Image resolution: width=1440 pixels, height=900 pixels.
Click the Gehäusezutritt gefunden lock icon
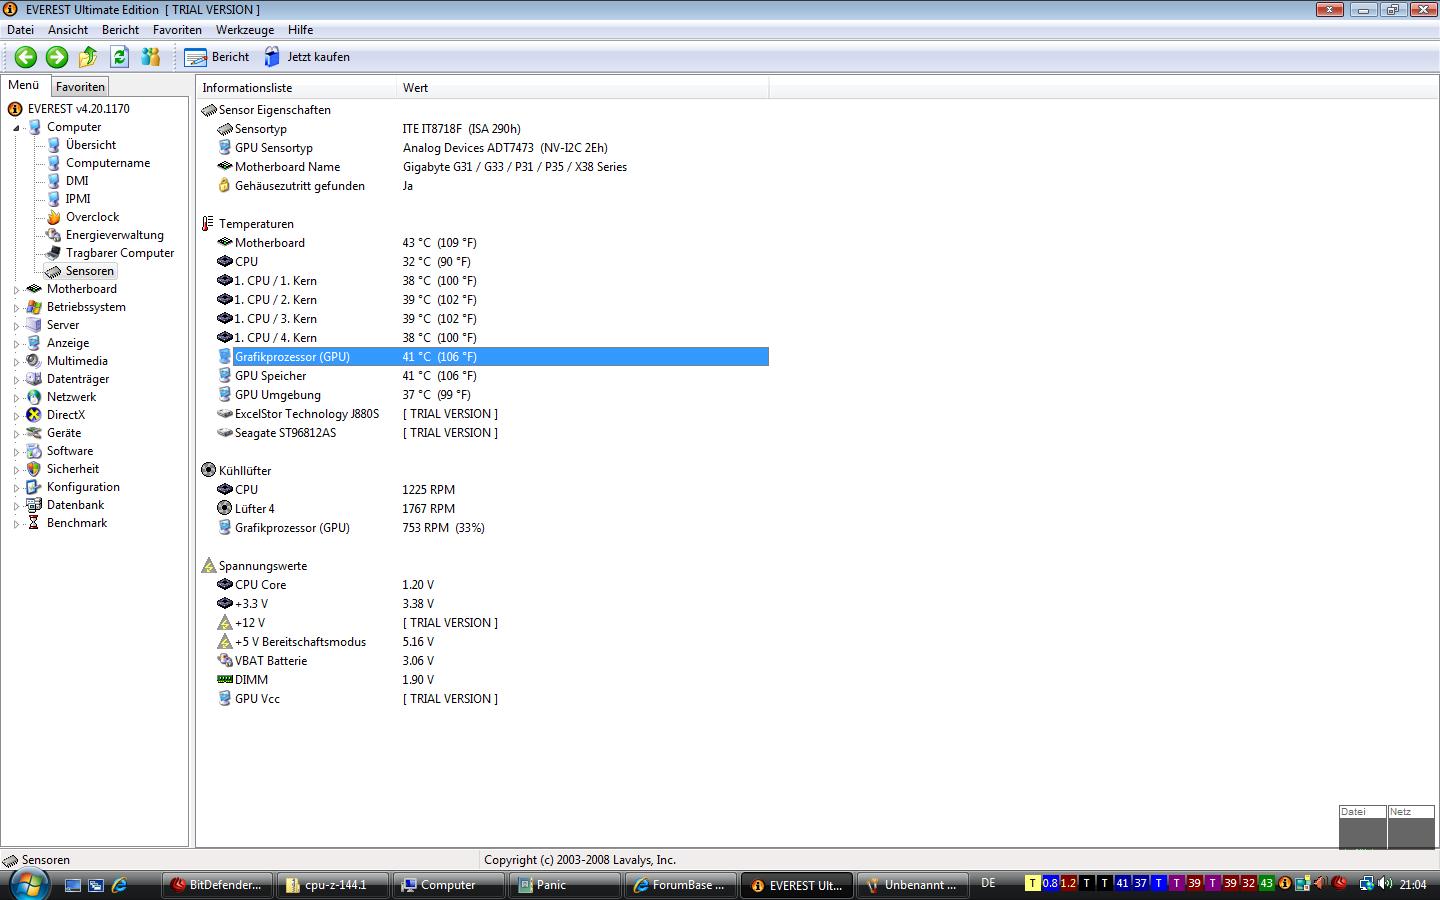(224, 186)
